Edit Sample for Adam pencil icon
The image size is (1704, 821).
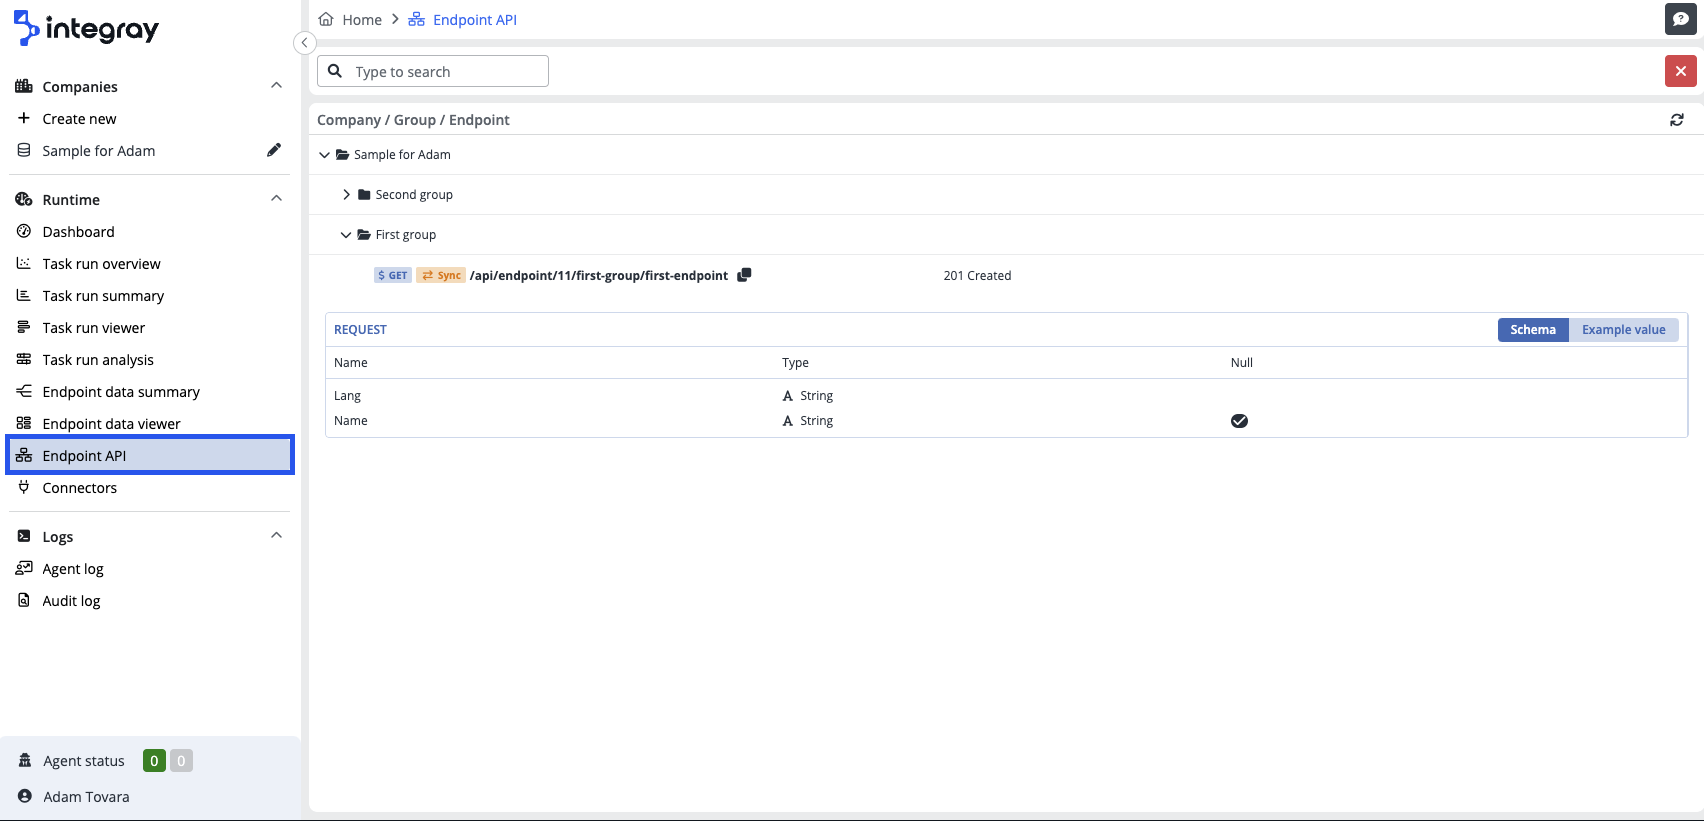(x=273, y=150)
